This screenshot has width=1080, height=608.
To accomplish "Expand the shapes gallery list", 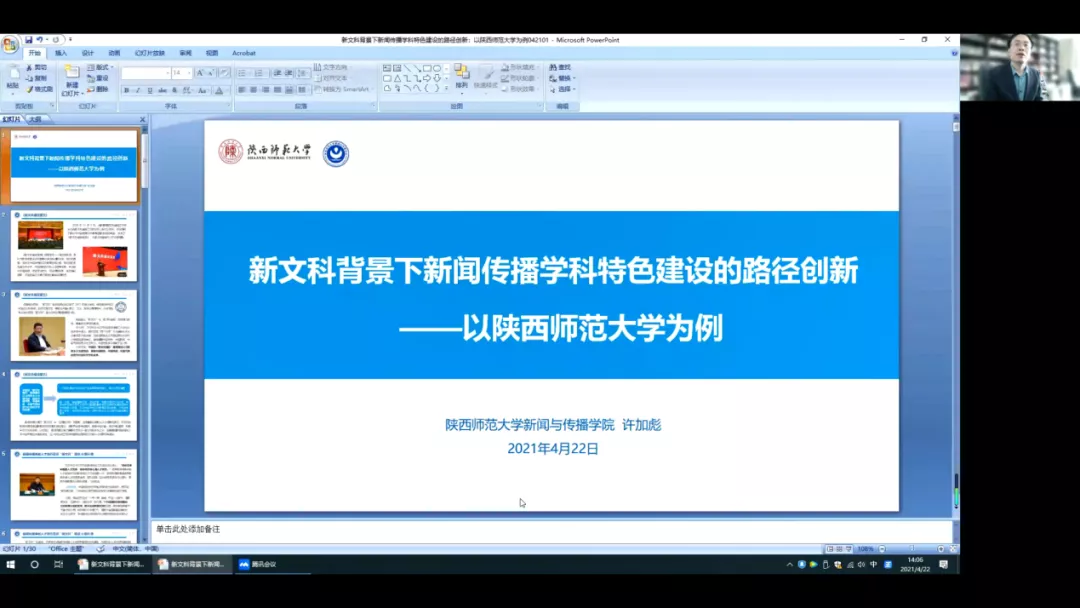I will click(445, 88).
